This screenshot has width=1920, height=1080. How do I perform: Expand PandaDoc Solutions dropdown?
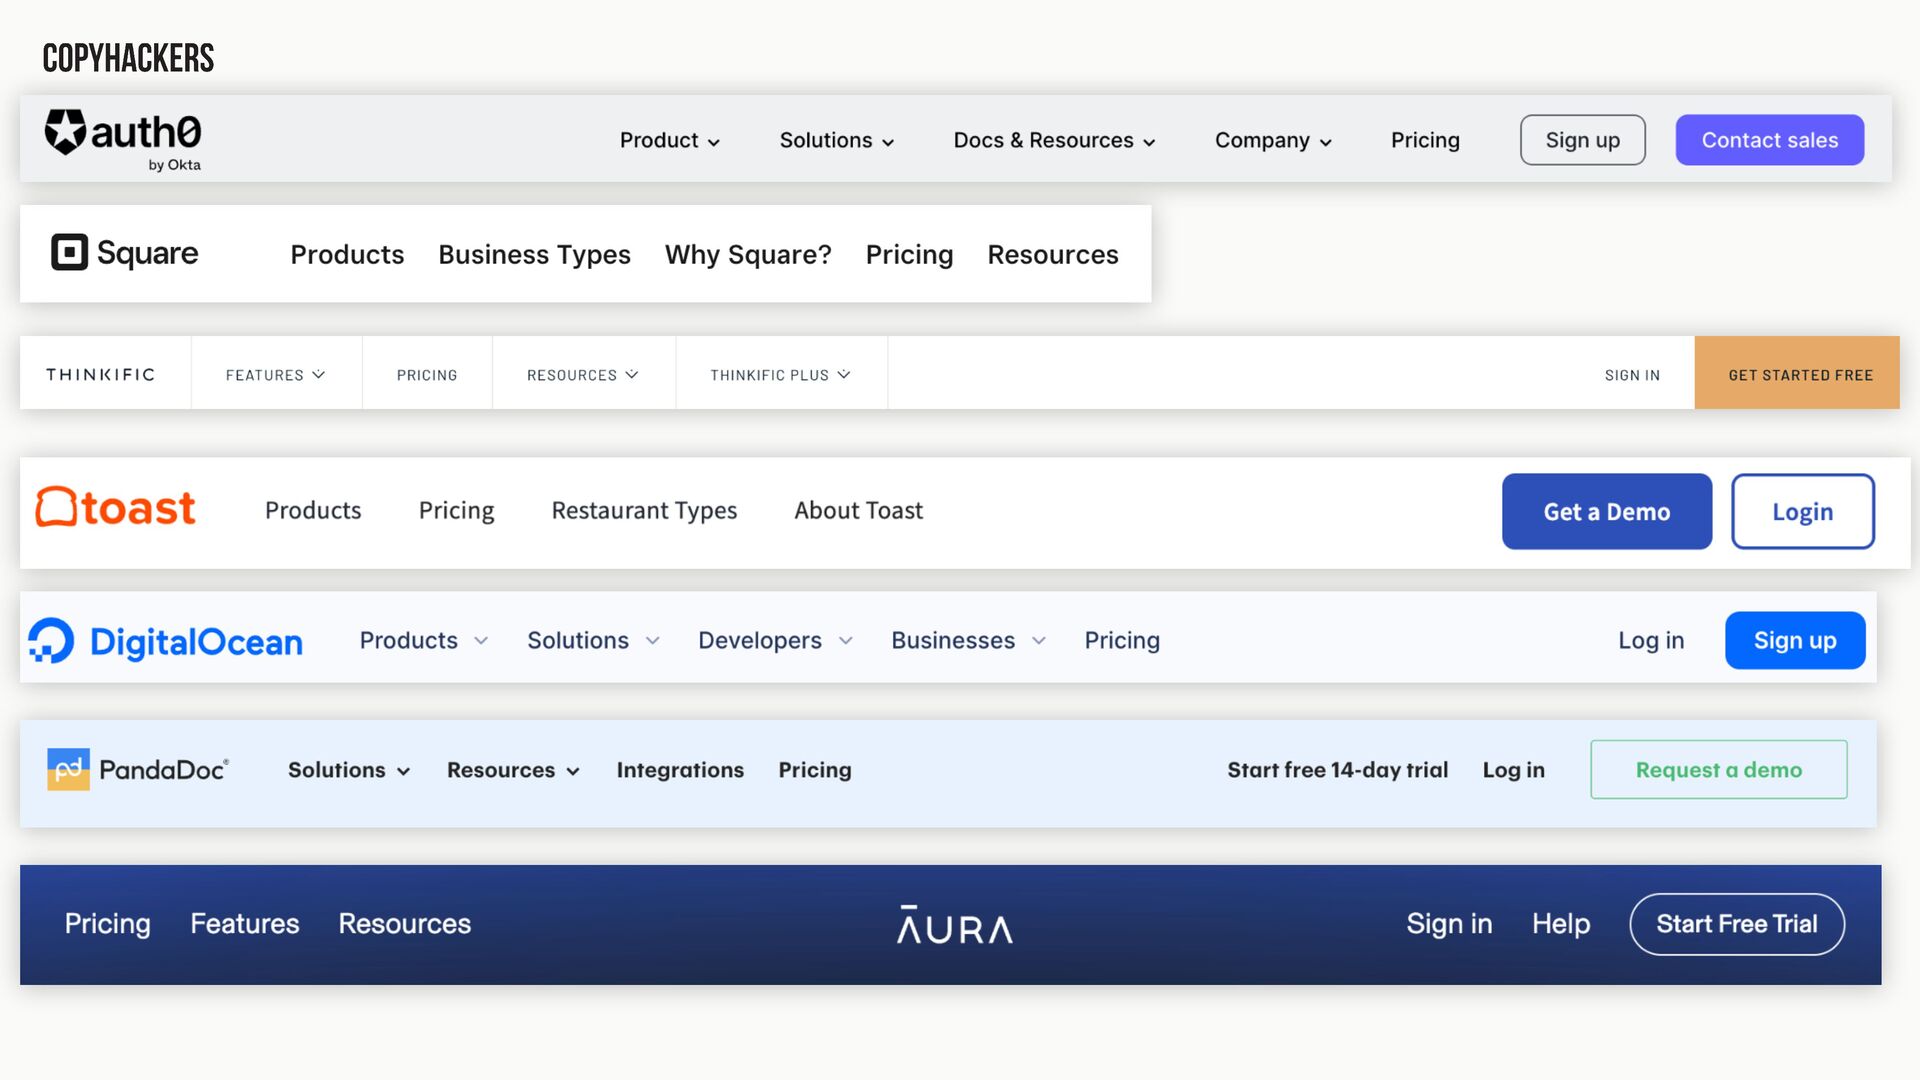[349, 770]
